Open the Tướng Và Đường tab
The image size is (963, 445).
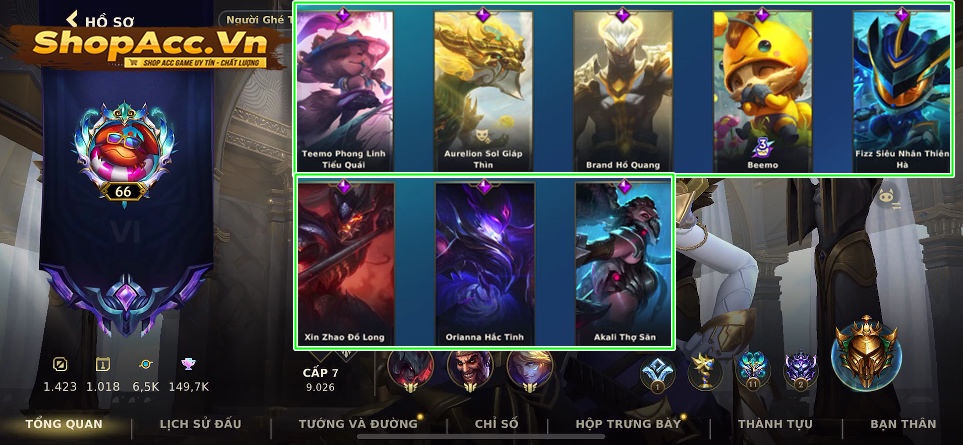pos(358,424)
